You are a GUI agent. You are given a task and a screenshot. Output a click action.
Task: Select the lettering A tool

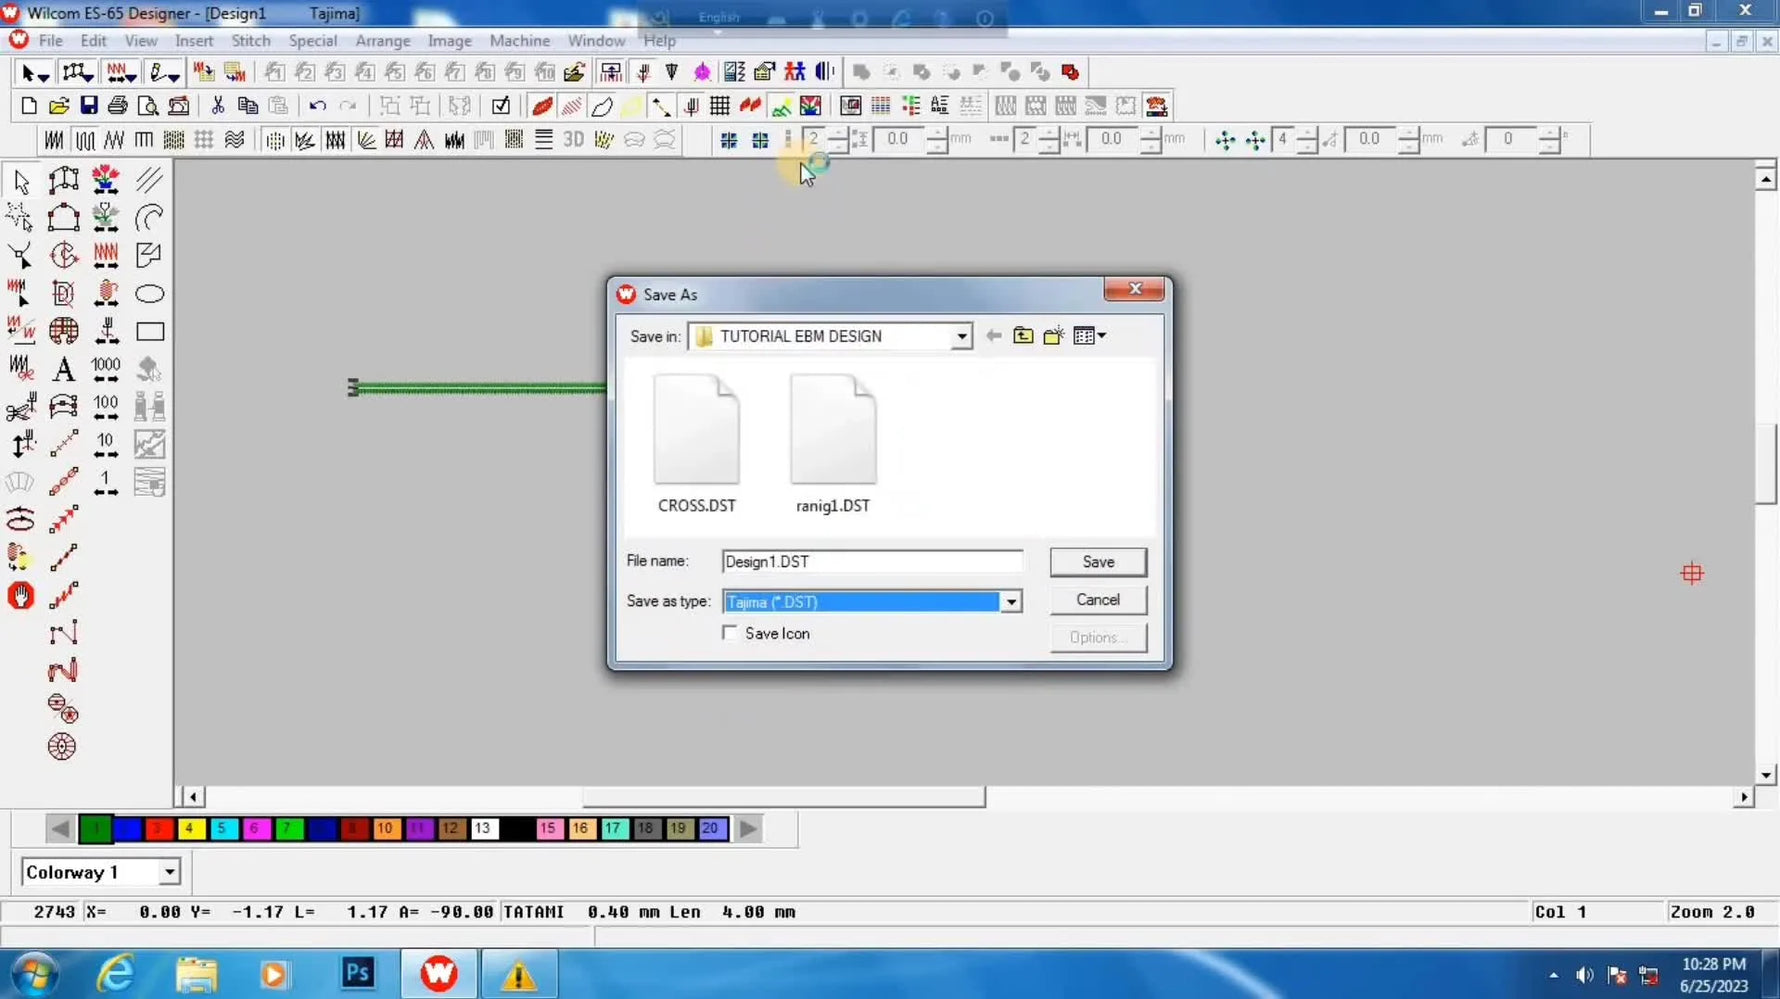[x=63, y=369]
